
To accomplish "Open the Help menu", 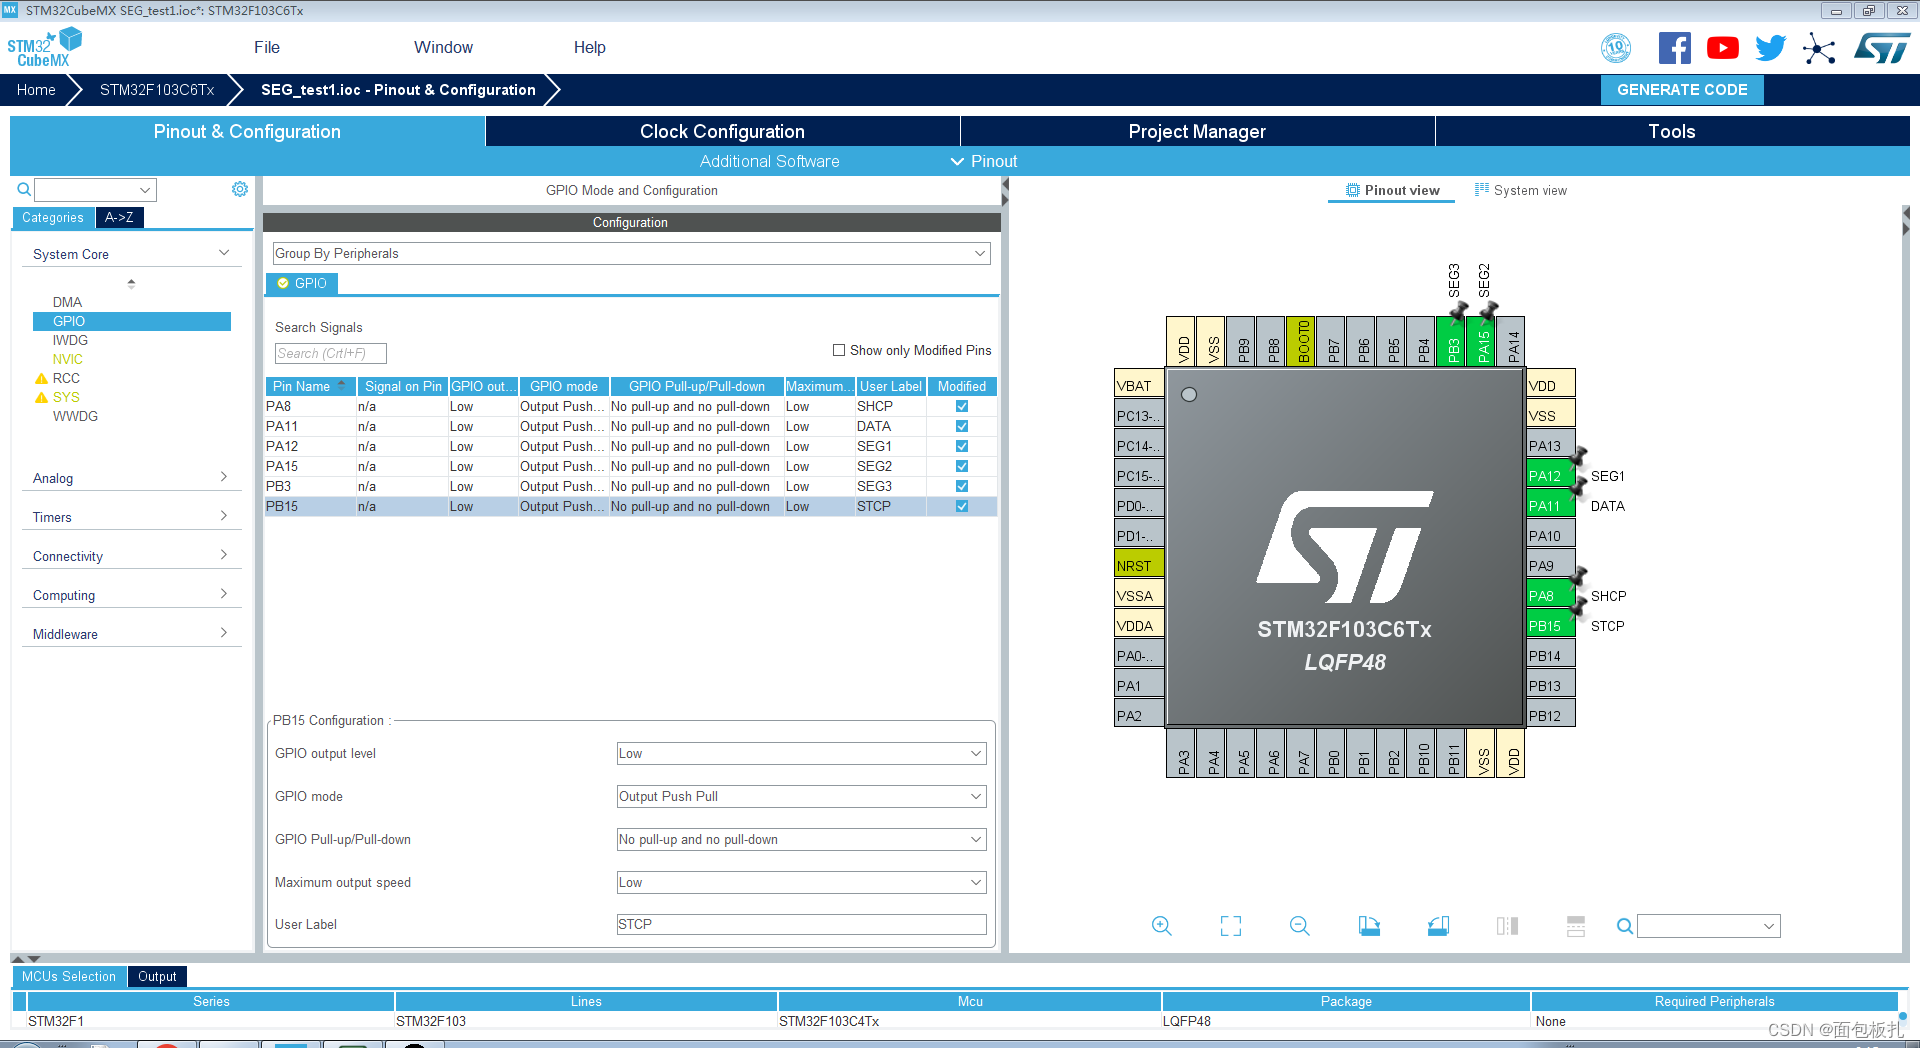I will coord(589,47).
